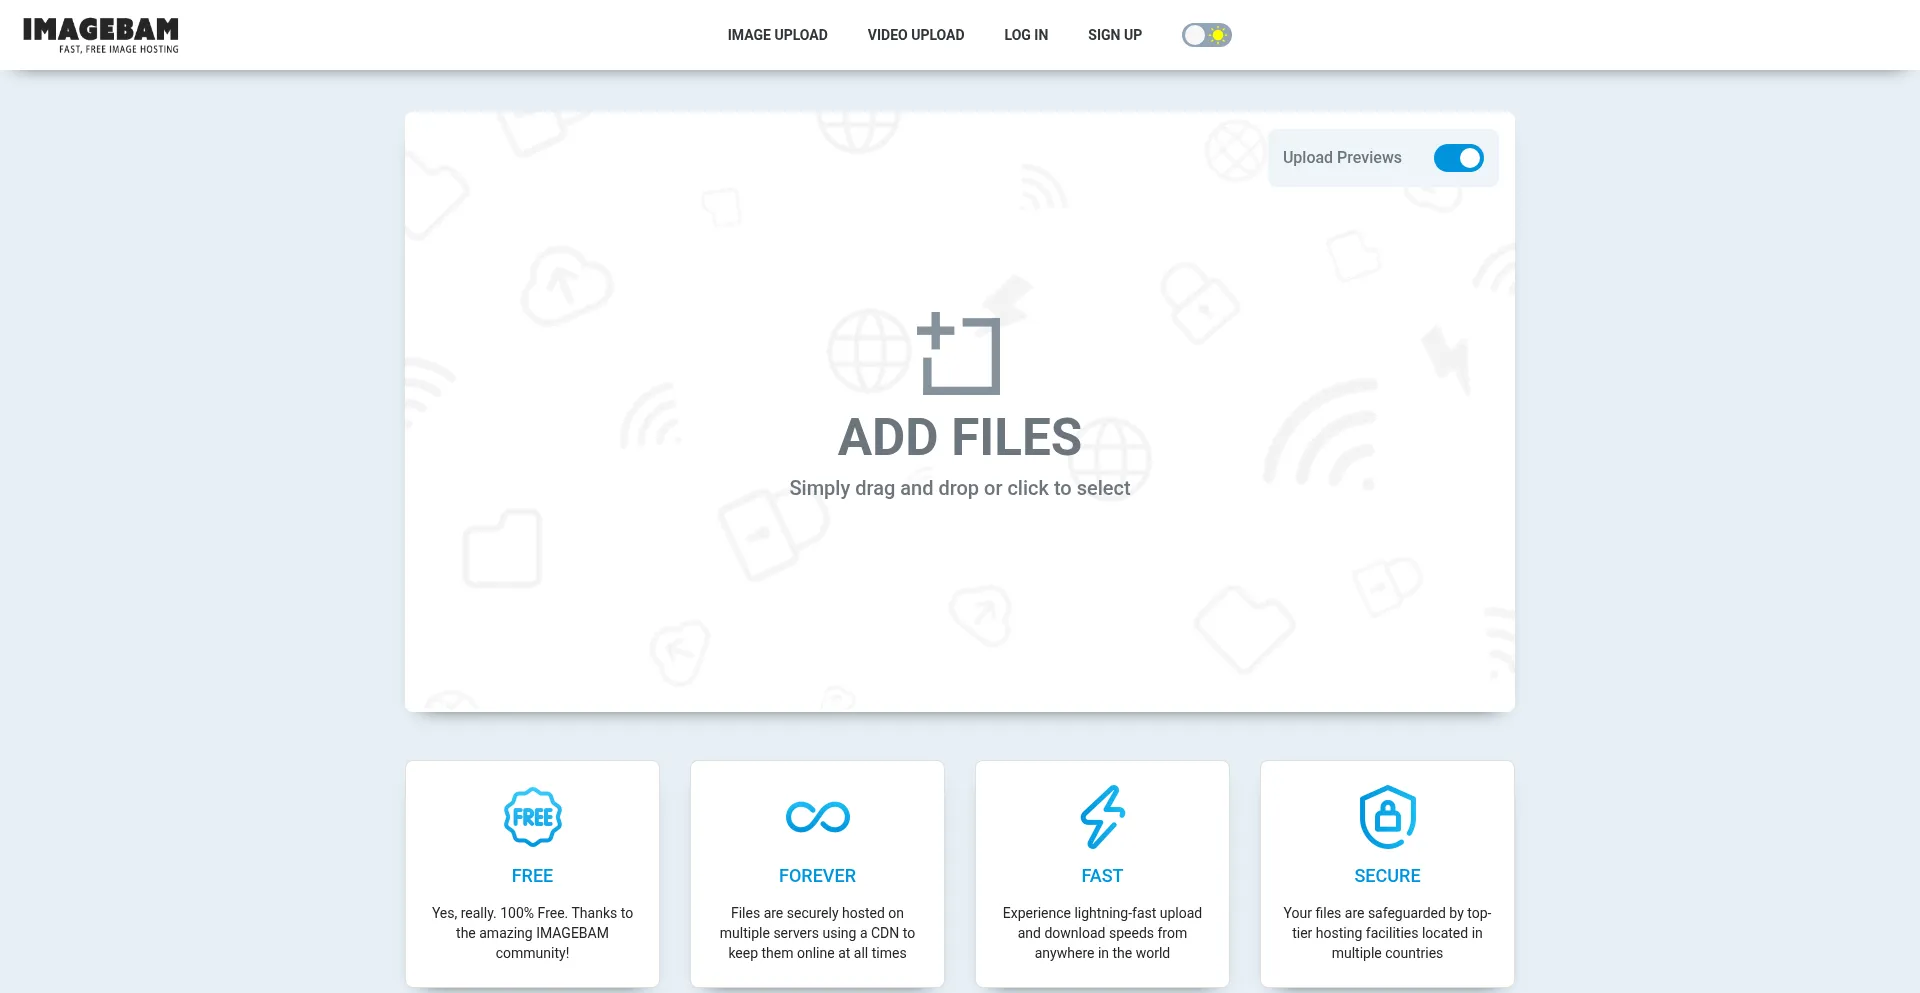Click the FAST card title
Image resolution: width=1920 pixels, height=993 pixels.
(x=1102, y=876)
